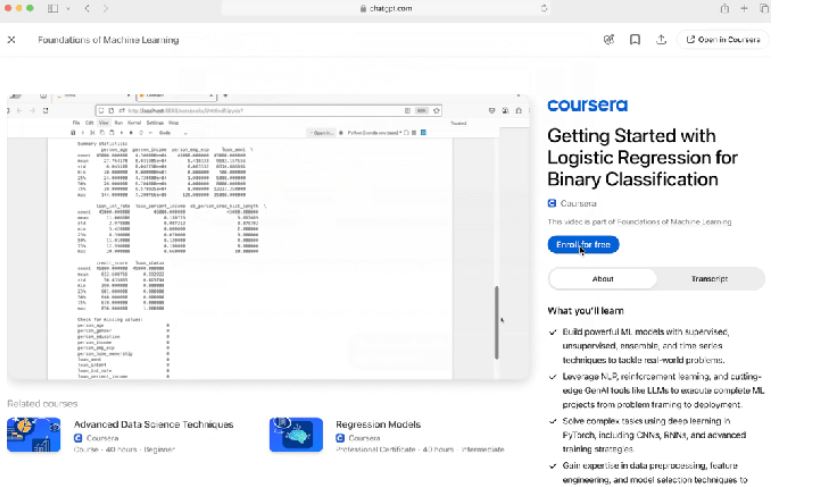Toggle the Safari sidebar icon

click(x=53, y=8)
